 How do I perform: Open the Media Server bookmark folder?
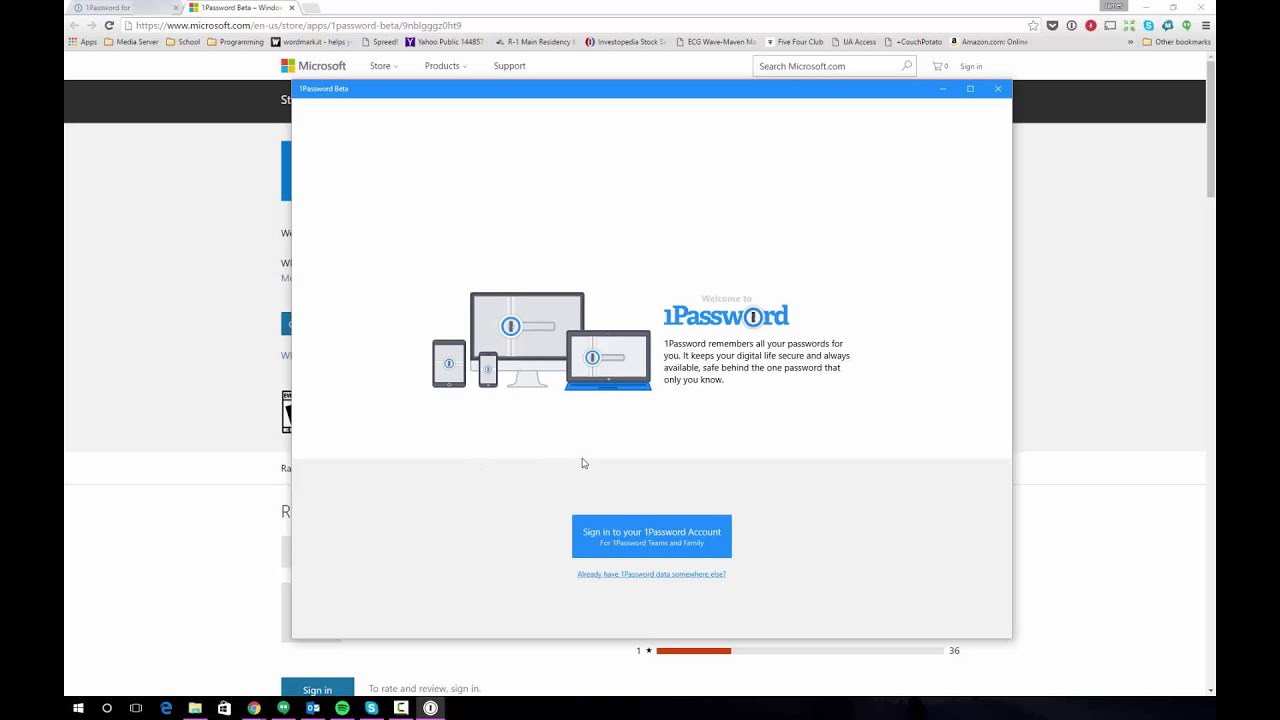click(x=131, y=42)
